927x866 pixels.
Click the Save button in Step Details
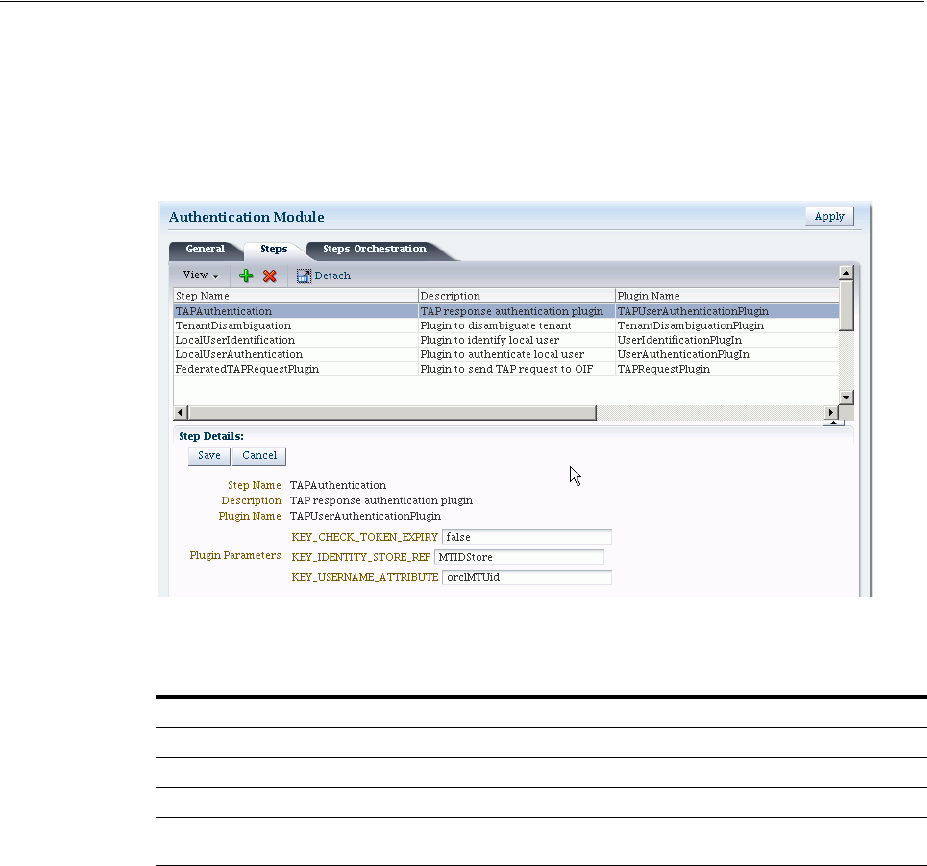209,456
